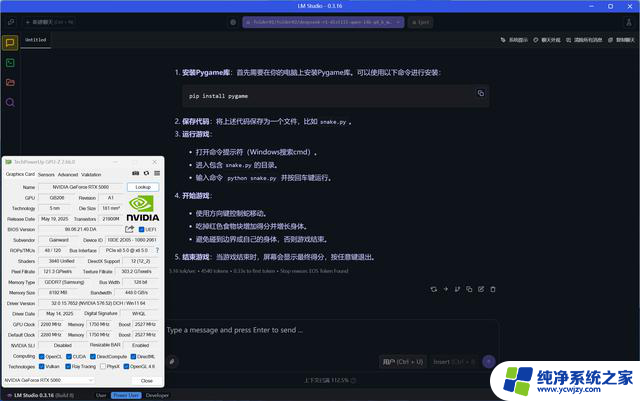This screenshot has height=401, width=640.
Task: Attach a file using the paperclip icon
Action: 172,361
